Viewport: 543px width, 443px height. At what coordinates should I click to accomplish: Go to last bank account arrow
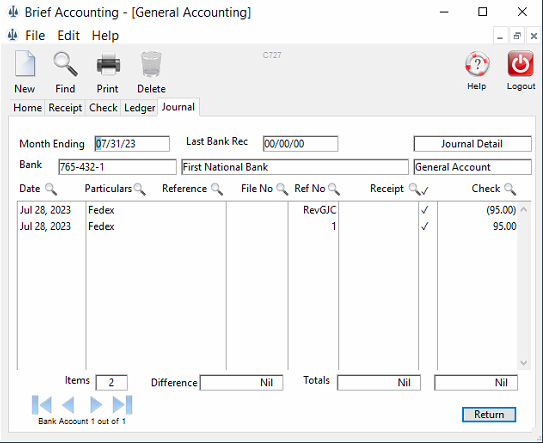[122, 405]
